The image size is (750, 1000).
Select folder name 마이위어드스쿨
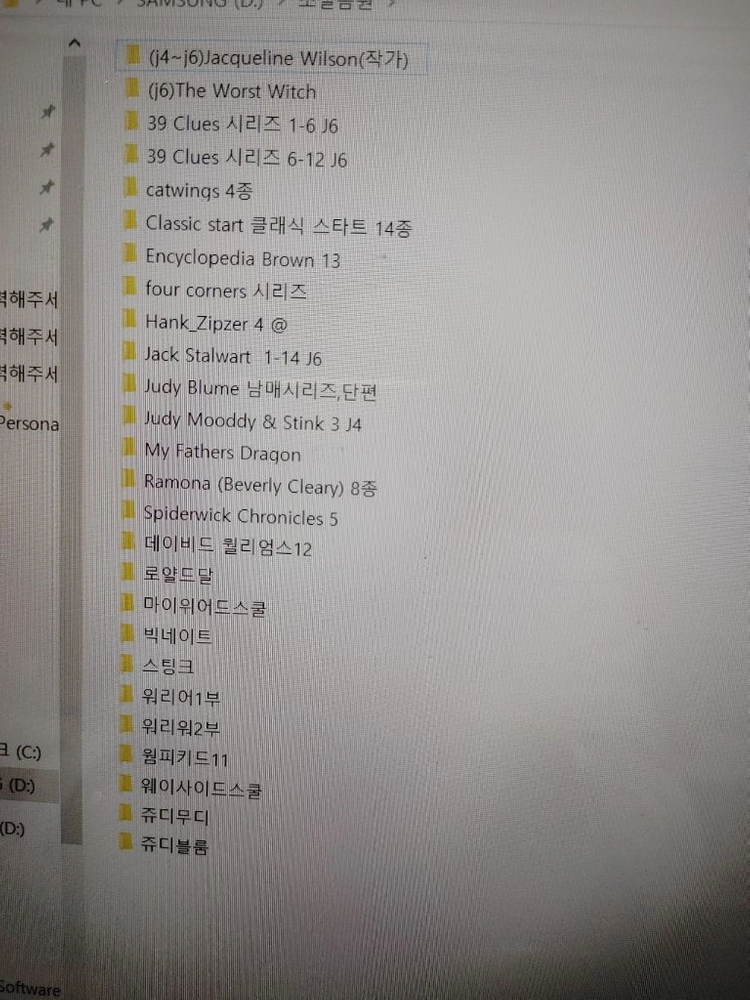pyautogui.click(x=204, y=607)
